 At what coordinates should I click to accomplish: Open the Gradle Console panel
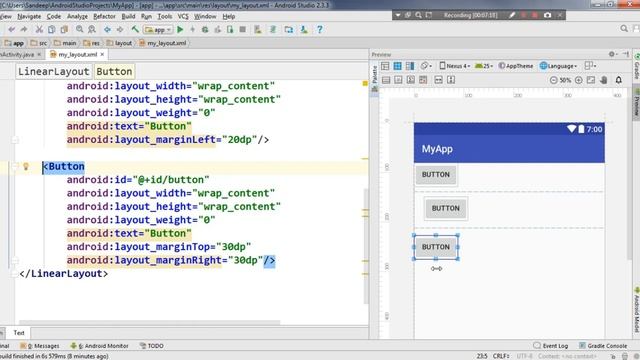click(x=603, y=346)
